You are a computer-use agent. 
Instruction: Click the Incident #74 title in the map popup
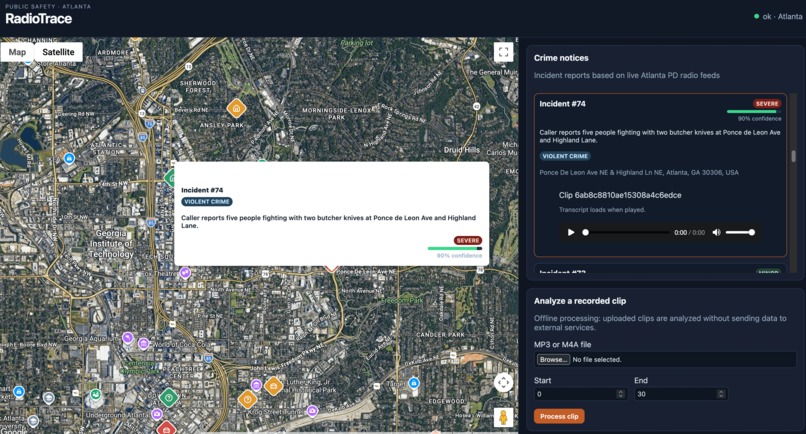click(x=202, y=190)
